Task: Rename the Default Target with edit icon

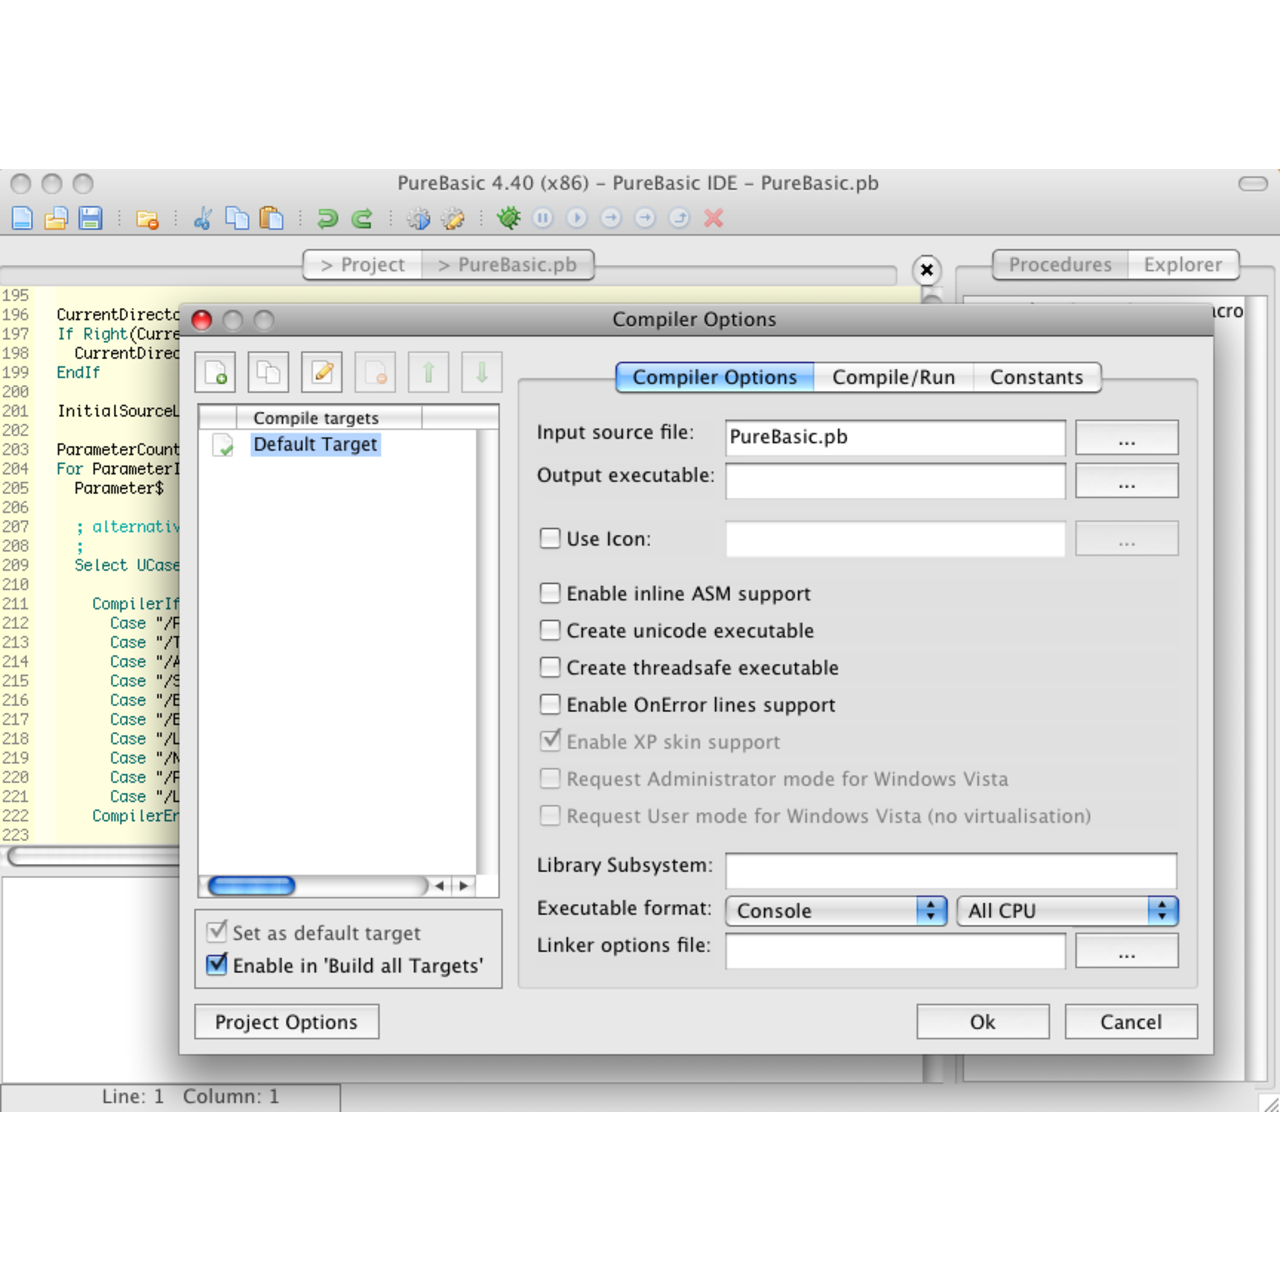Action: (321, 371)
